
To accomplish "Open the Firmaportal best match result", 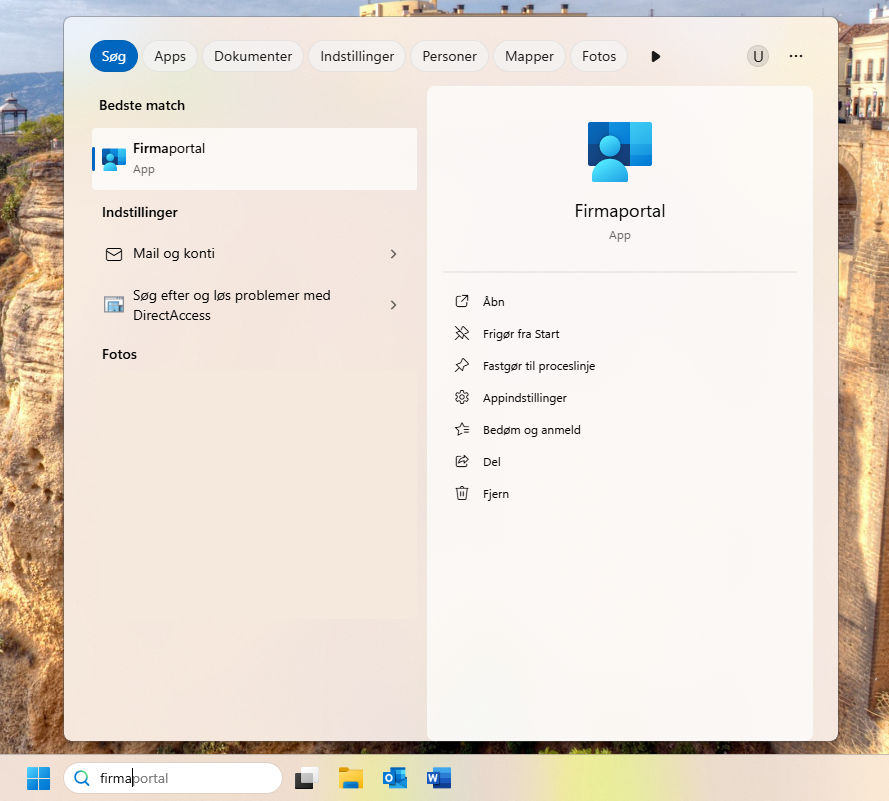I will click(x=254, y=159).
